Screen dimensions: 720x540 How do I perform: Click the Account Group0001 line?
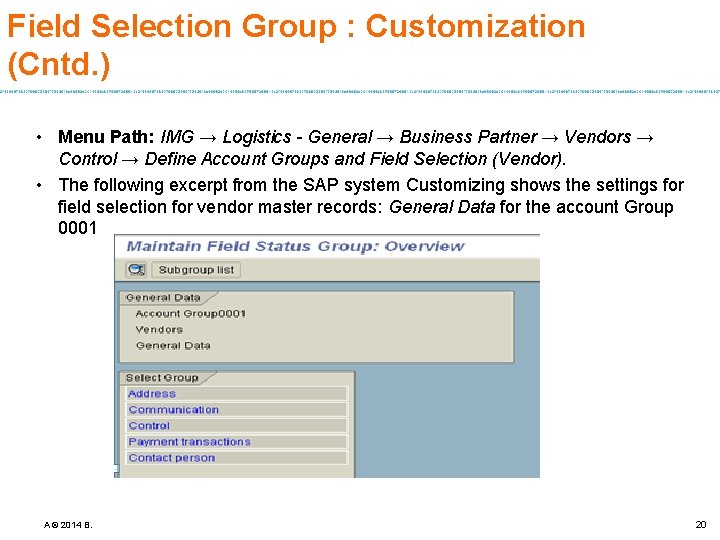(x=191, y=314)
